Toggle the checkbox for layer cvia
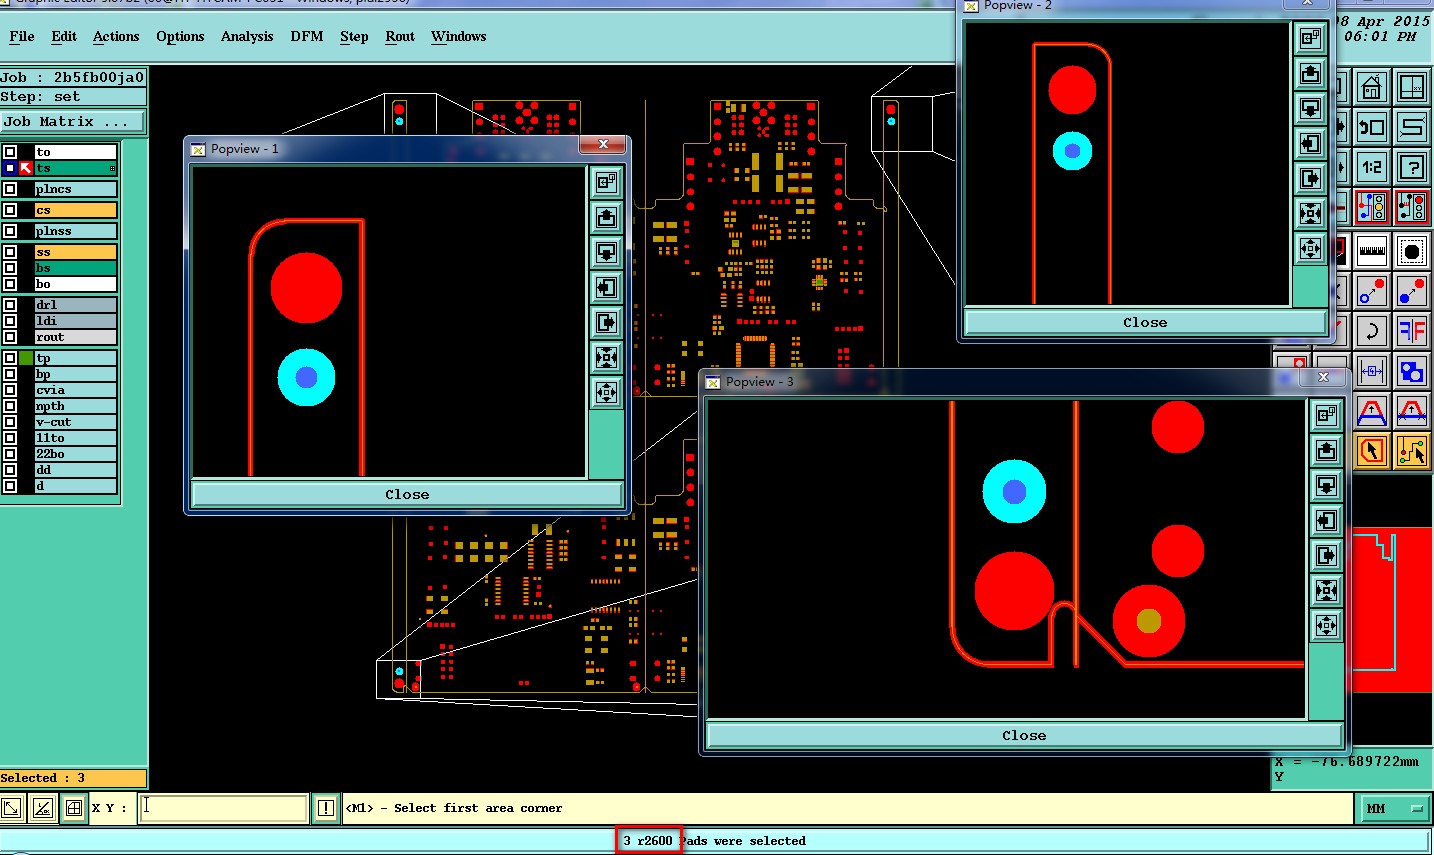Image resolution: width=1434 pixels, height=855 pixels. [x=10, y=390]
